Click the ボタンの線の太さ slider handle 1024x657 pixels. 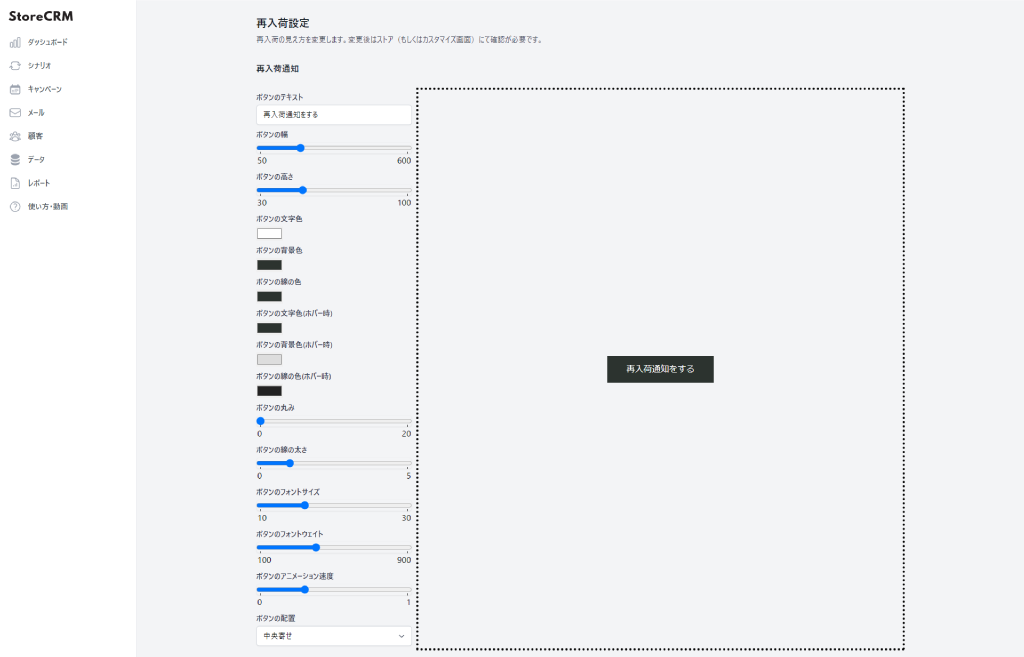pyautogui.click(x=290, y=463)
